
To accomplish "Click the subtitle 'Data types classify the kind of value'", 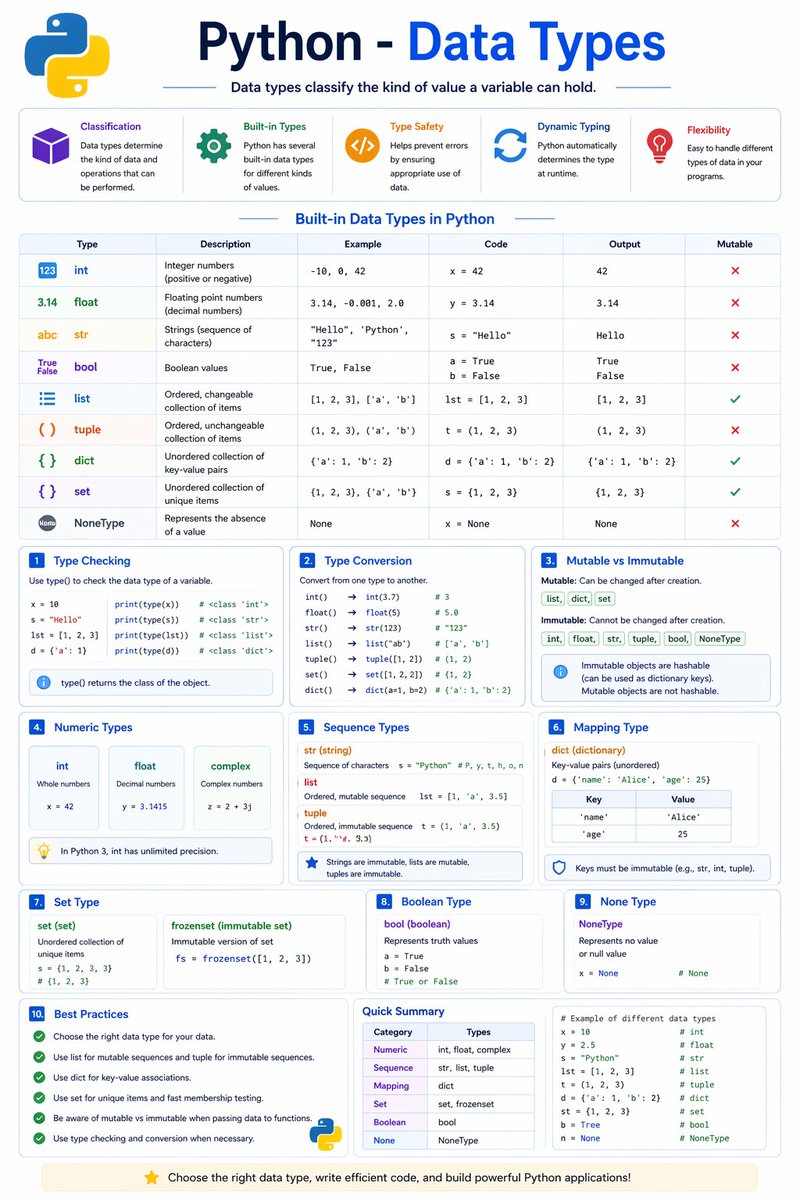I will pos(413,88).
